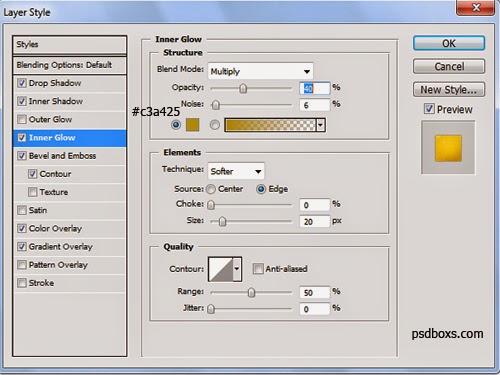Image resolution: width=500 pixels, height=375 pixels.
Task: Click the Opacity value field
Action: 315,88
